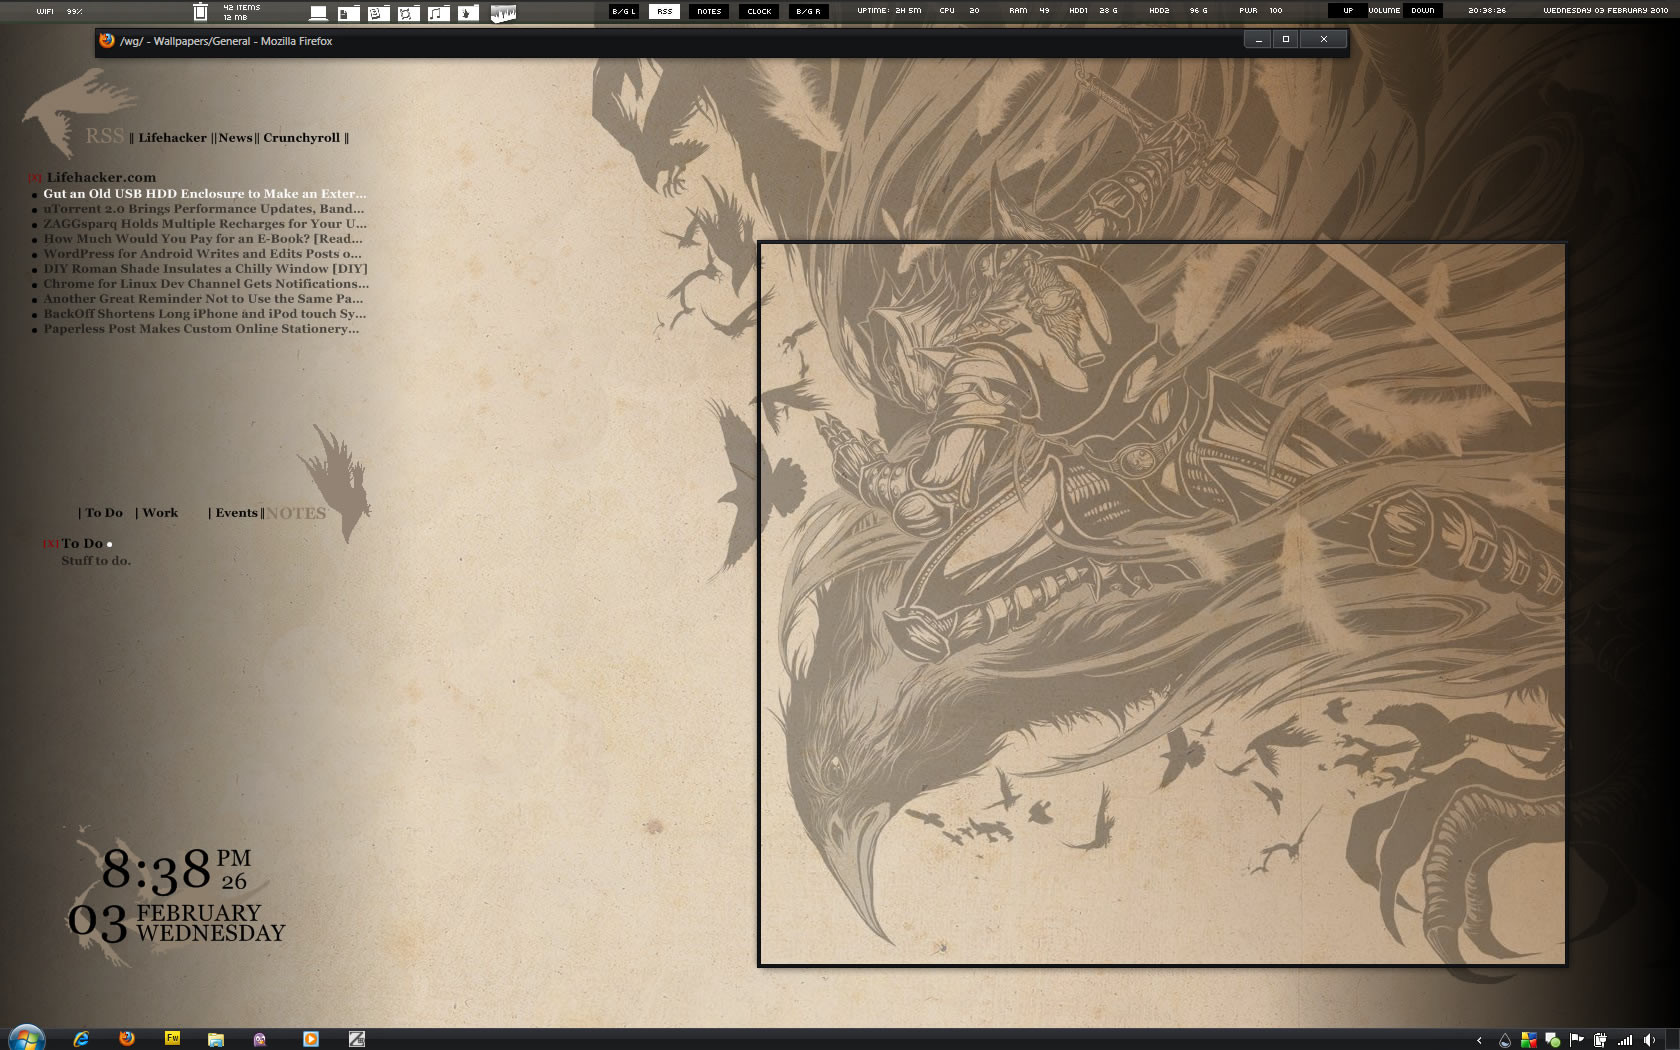Launch Internet Explorer from the taskbar
Screen dimensions: 1680x1050
tap(81, 1039)
